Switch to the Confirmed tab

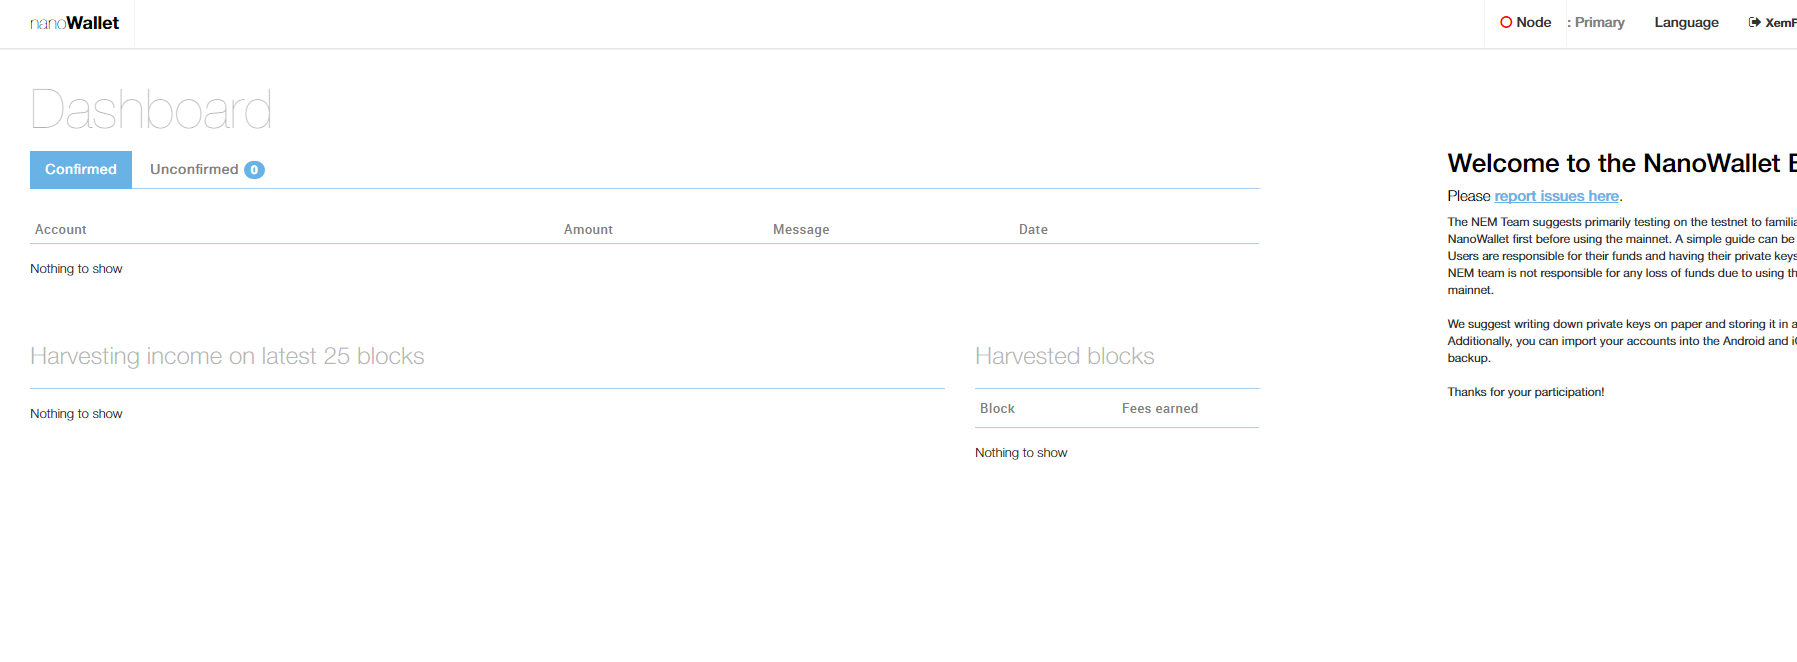pos(81,170)
